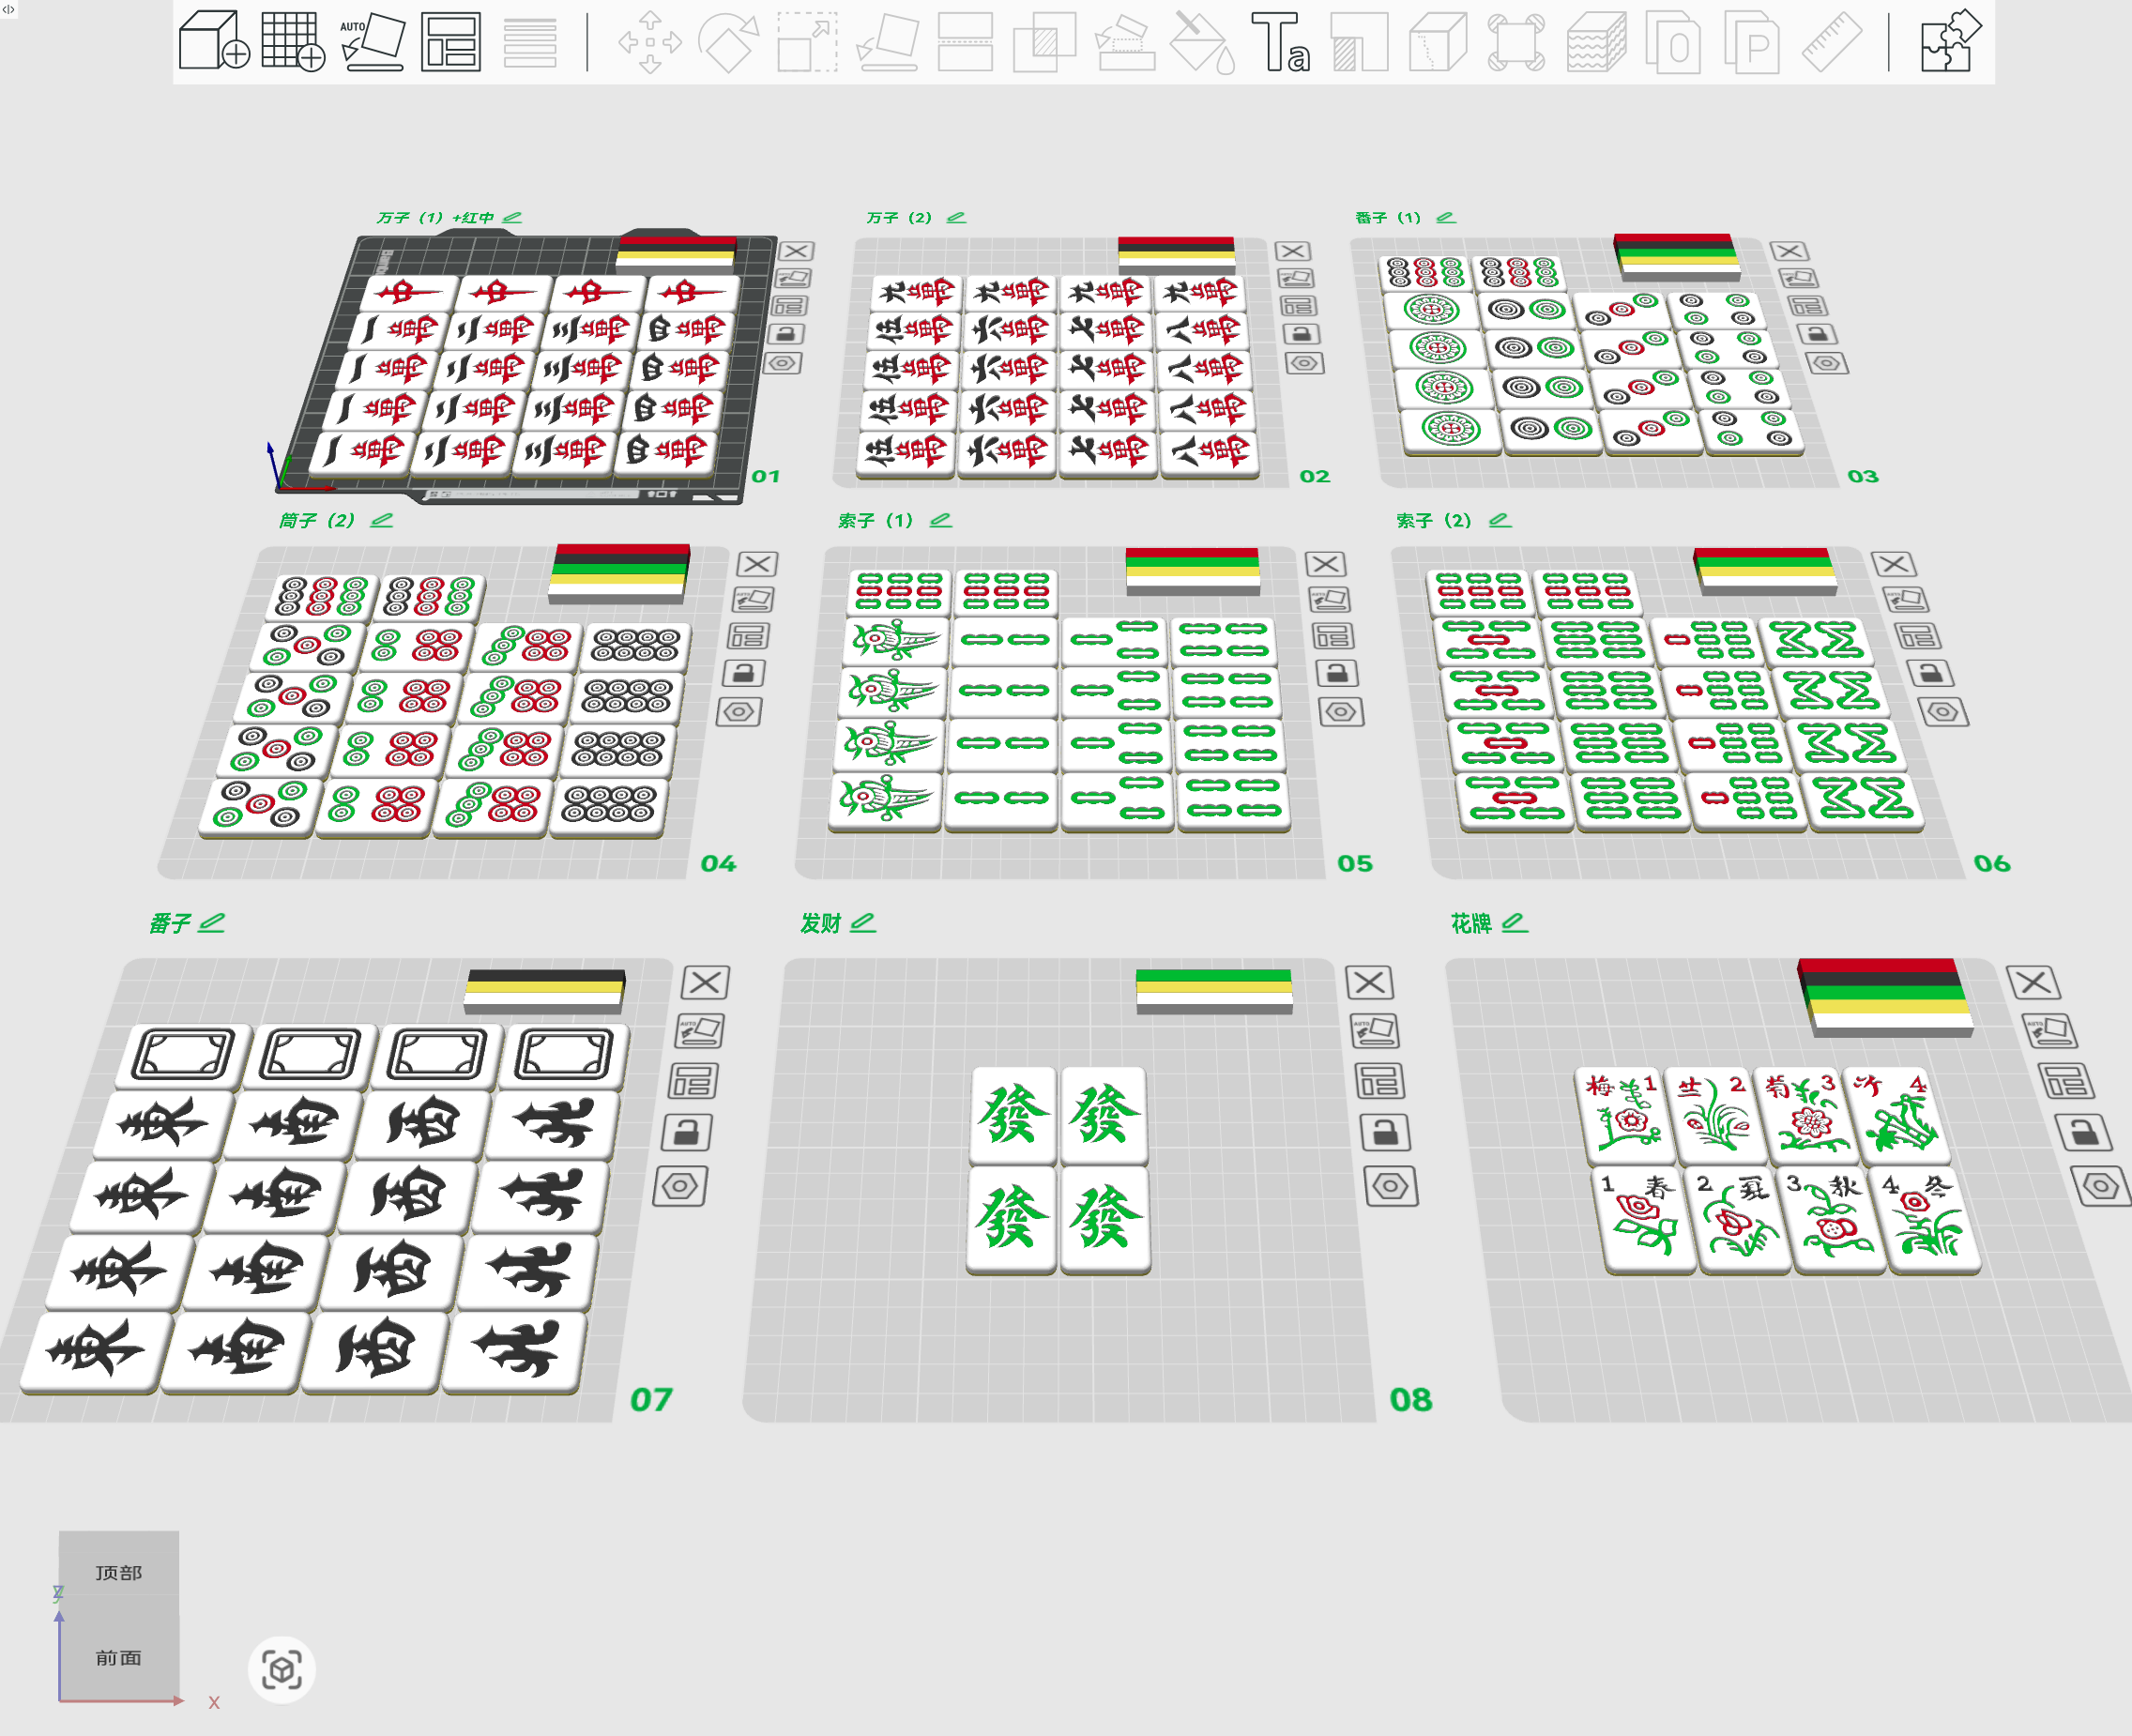This screenshot has width=2132, height=1736.
Task: Open the Assembly view puzzle icon
Action: [1950, 41]
